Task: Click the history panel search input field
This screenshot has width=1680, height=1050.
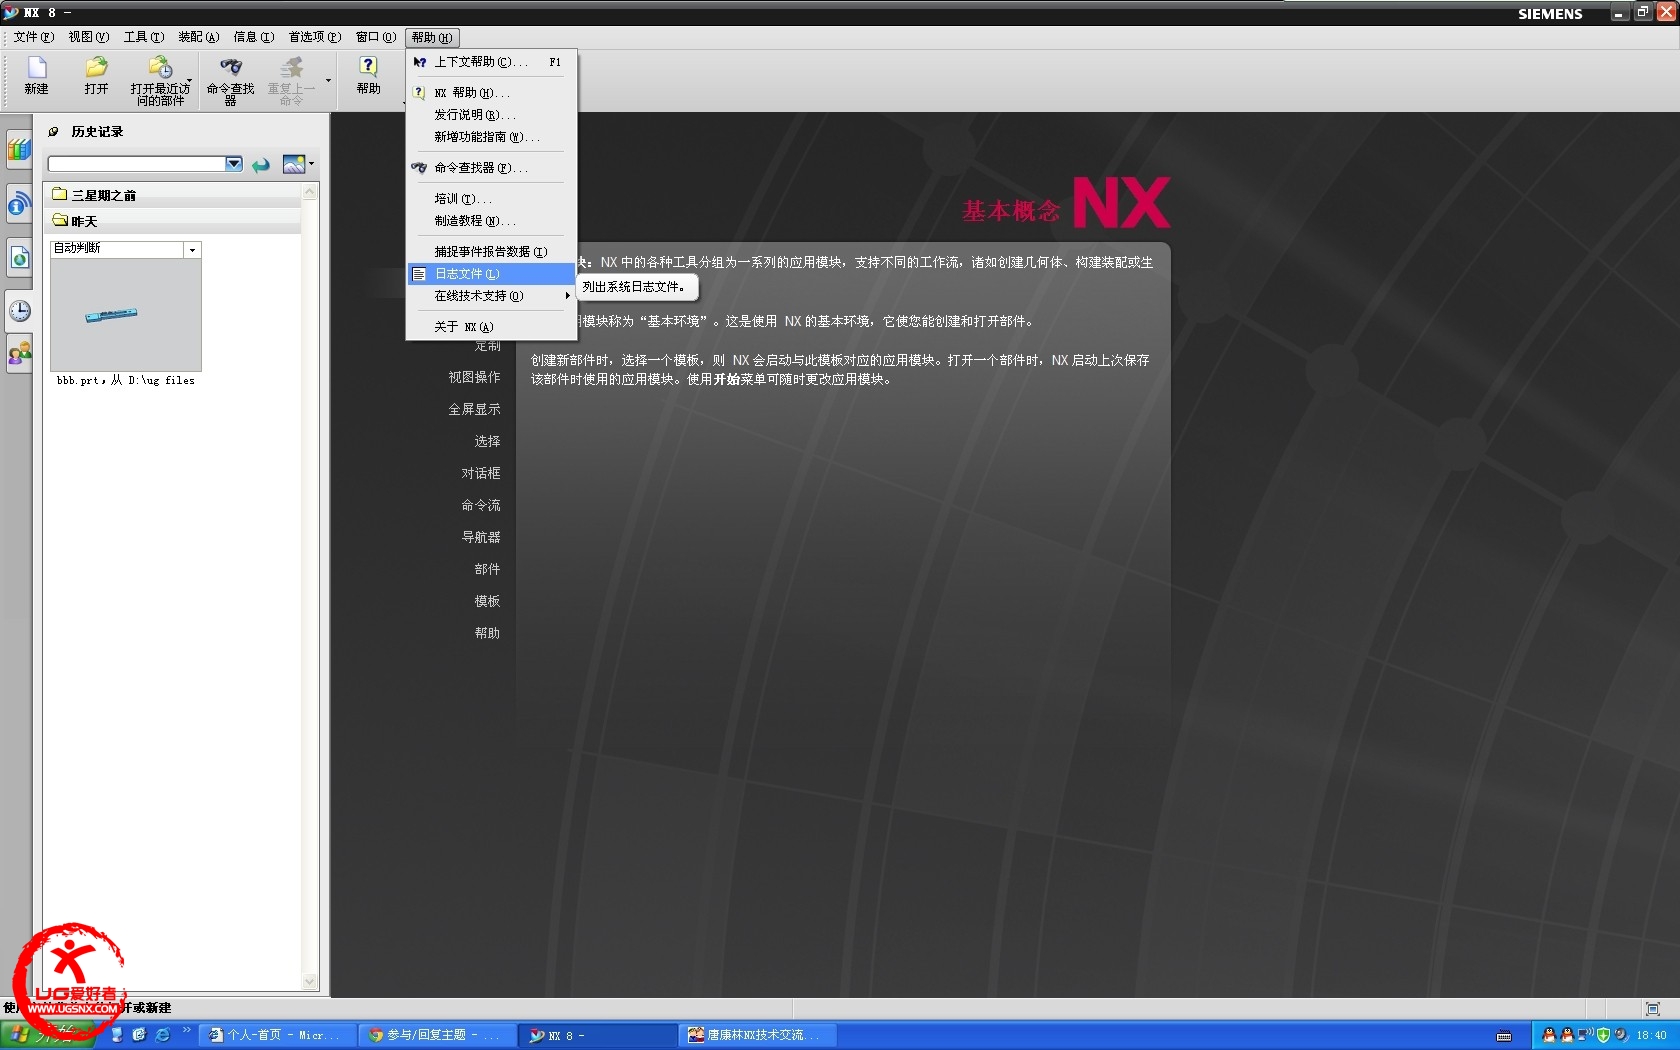Action: (x=137, y=164)
